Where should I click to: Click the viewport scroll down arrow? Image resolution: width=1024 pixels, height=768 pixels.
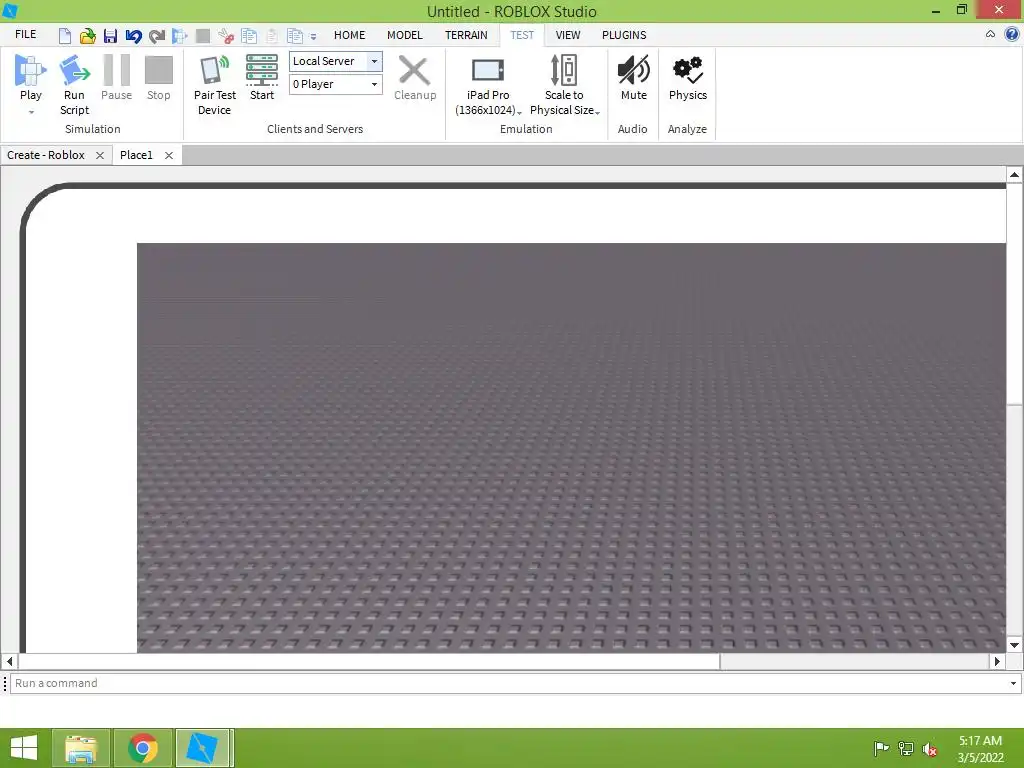tap(1014, 645)
